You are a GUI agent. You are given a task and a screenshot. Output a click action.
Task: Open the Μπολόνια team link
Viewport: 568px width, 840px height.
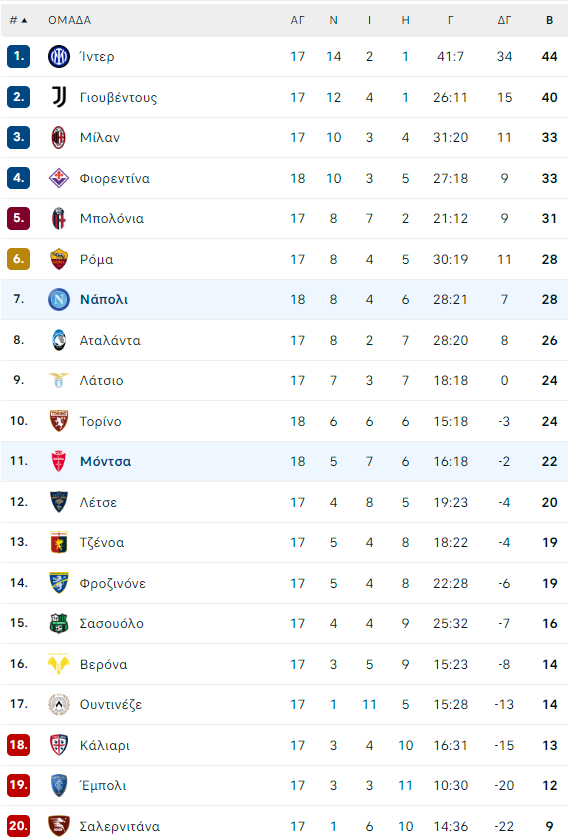(x=111, y=219)
